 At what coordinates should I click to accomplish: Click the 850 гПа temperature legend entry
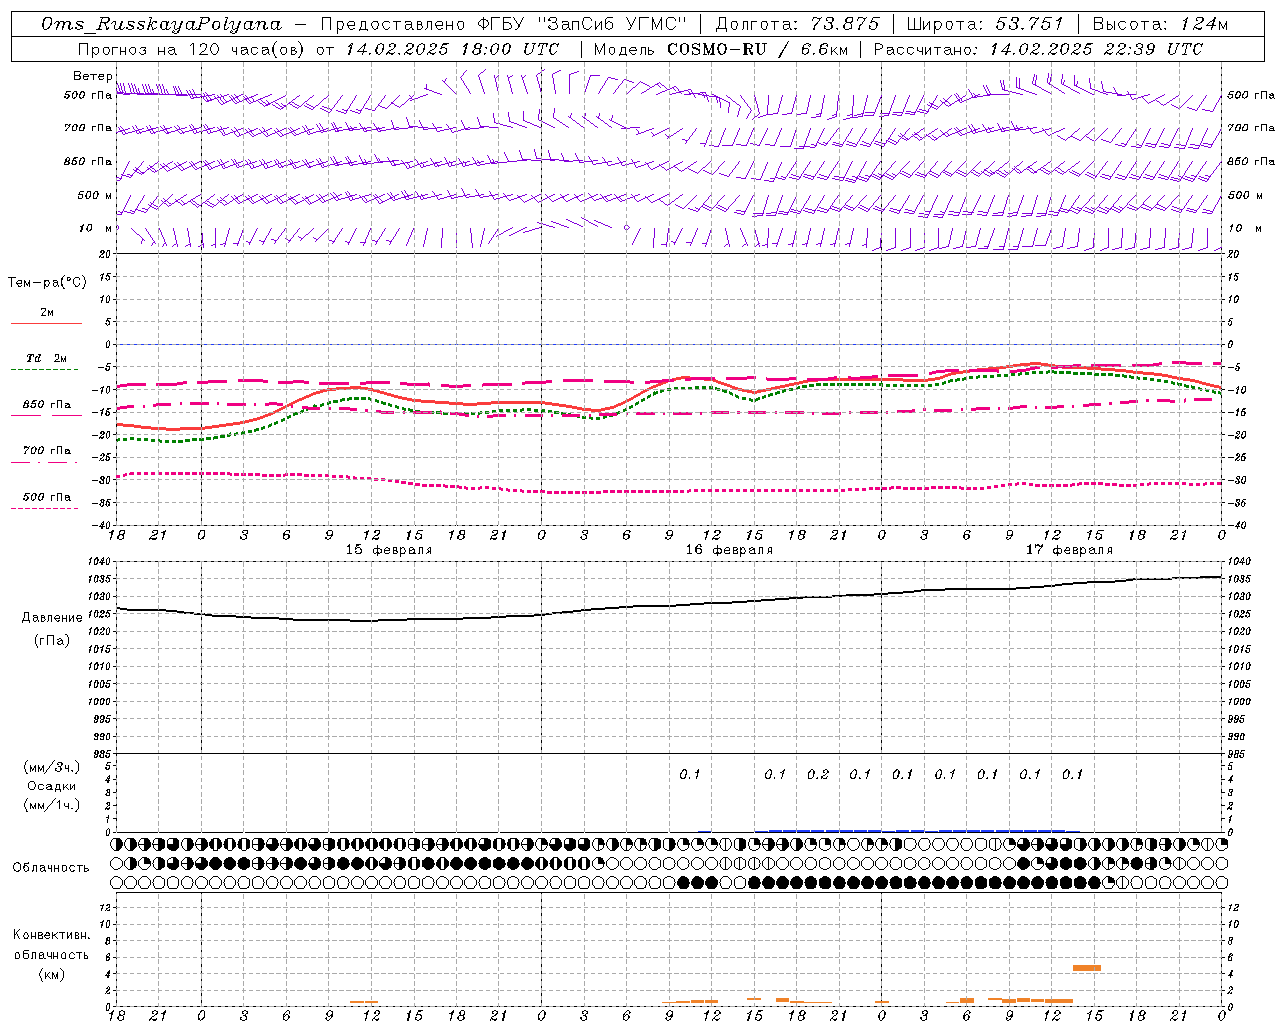(x=47, y=405)
